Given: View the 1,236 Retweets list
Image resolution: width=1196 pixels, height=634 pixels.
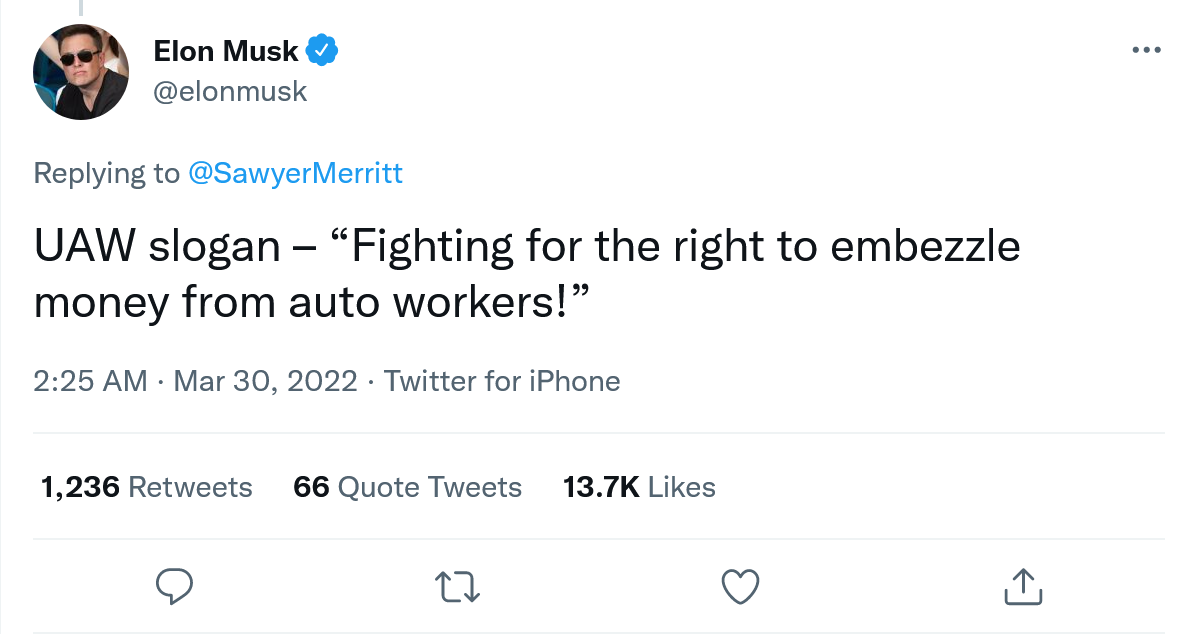Looking at the screenshot, I should tap(146, 487).
